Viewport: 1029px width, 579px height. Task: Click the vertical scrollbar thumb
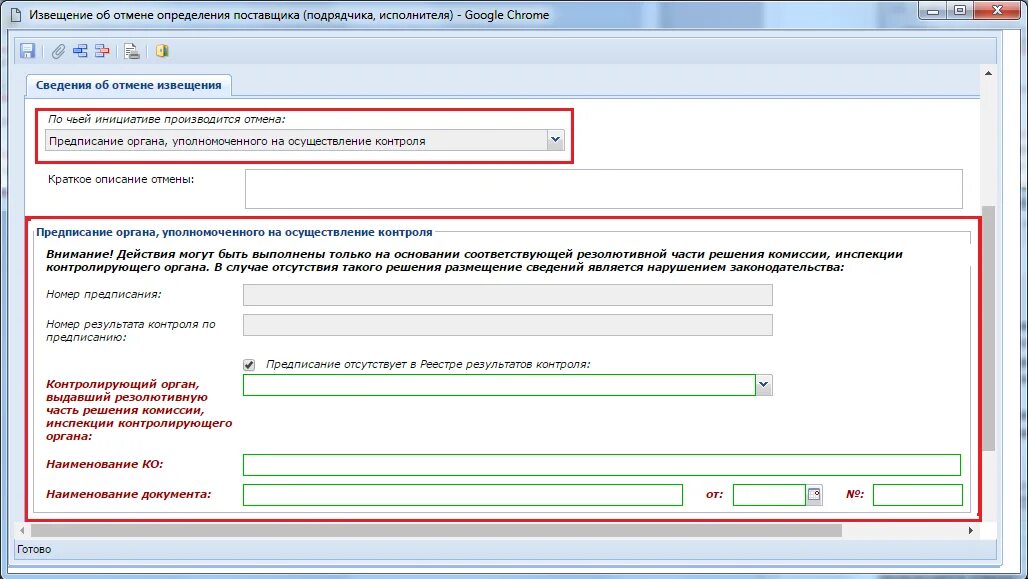(988, 328)
